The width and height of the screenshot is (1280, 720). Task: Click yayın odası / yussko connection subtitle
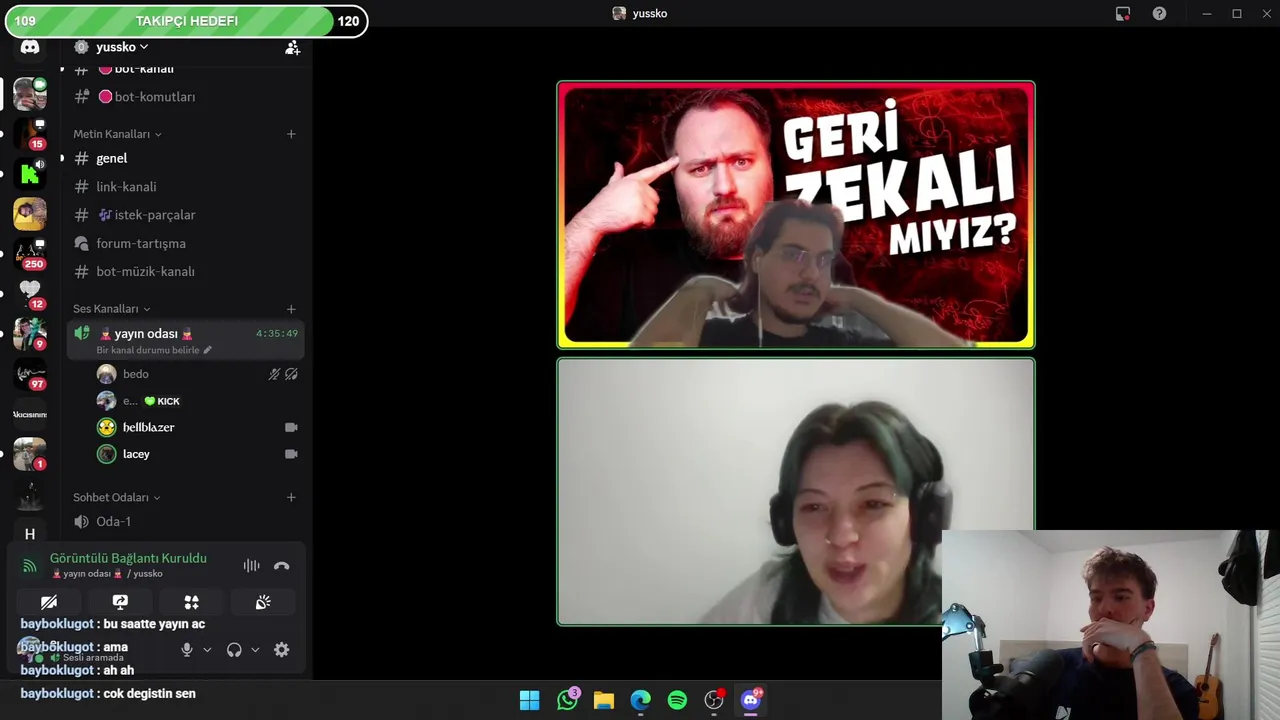click(x=106, y=574)
